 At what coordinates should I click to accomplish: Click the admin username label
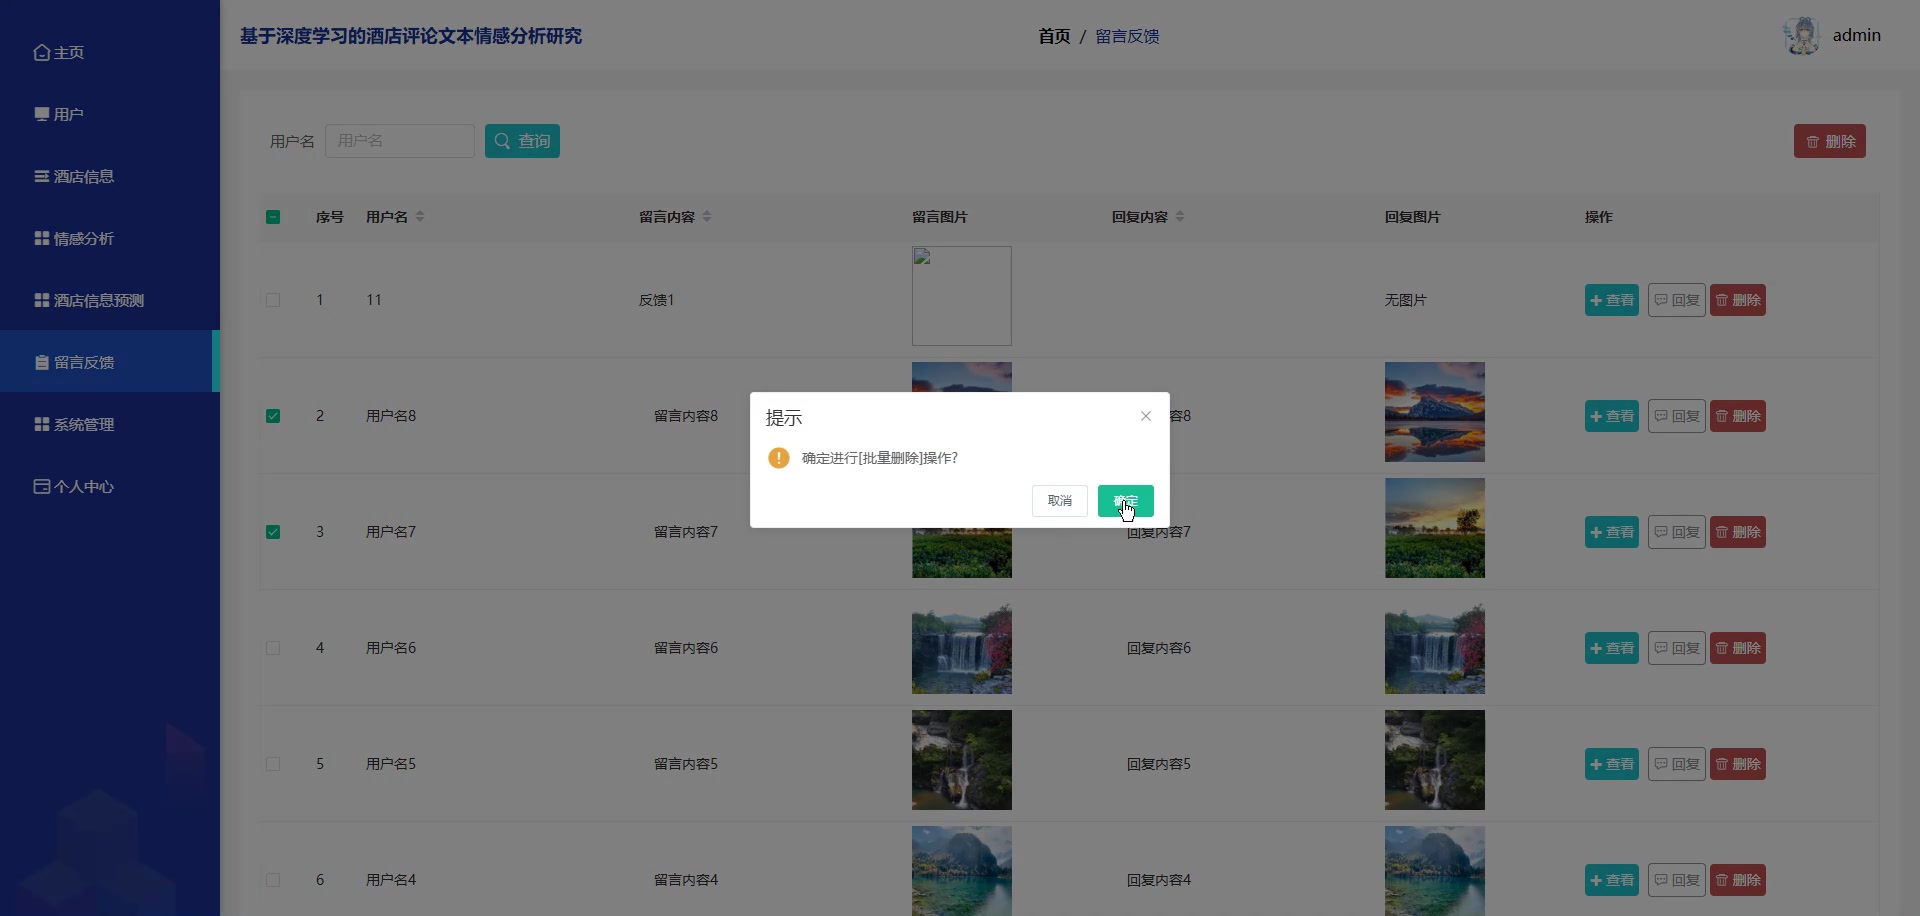[1856, 35]
